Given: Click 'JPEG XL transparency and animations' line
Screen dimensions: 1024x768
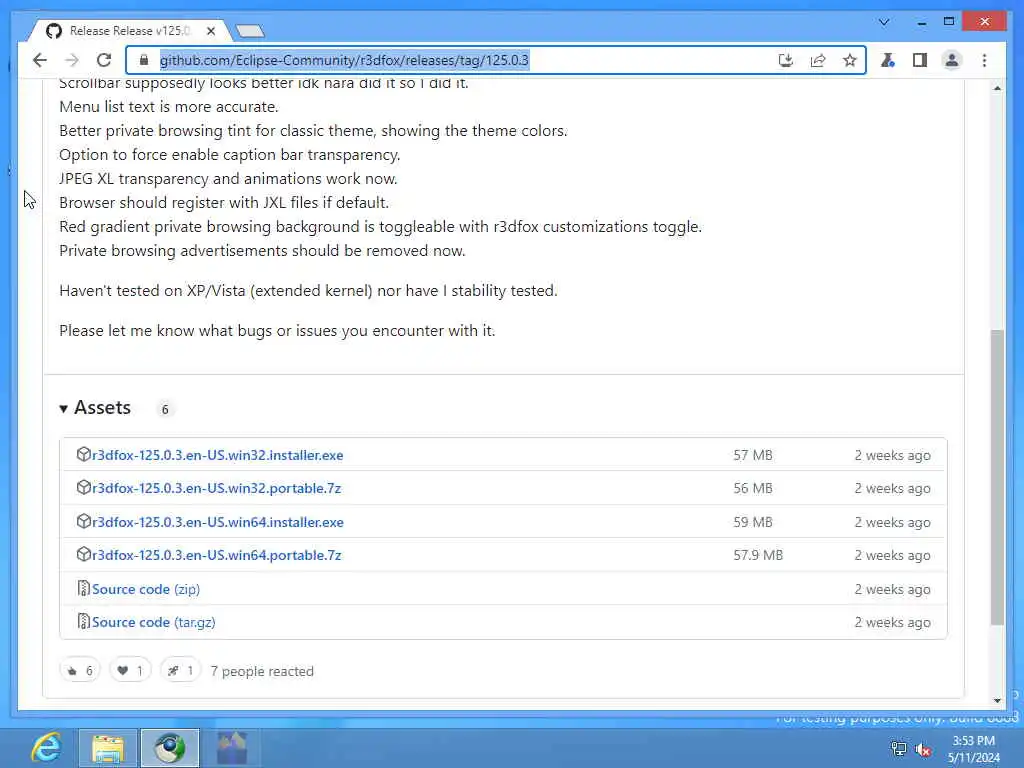Looking at the screenshot, I should coord(228,178).
